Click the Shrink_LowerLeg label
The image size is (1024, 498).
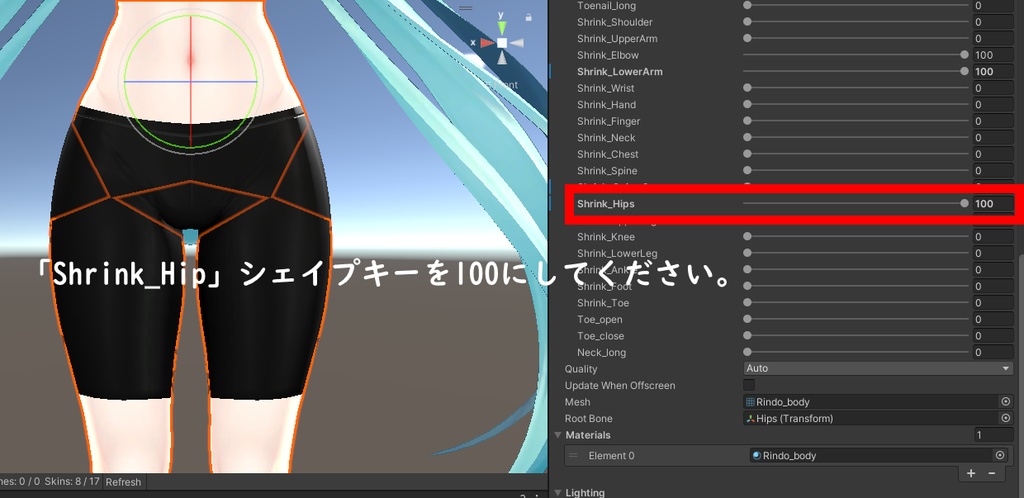point(617,253)
